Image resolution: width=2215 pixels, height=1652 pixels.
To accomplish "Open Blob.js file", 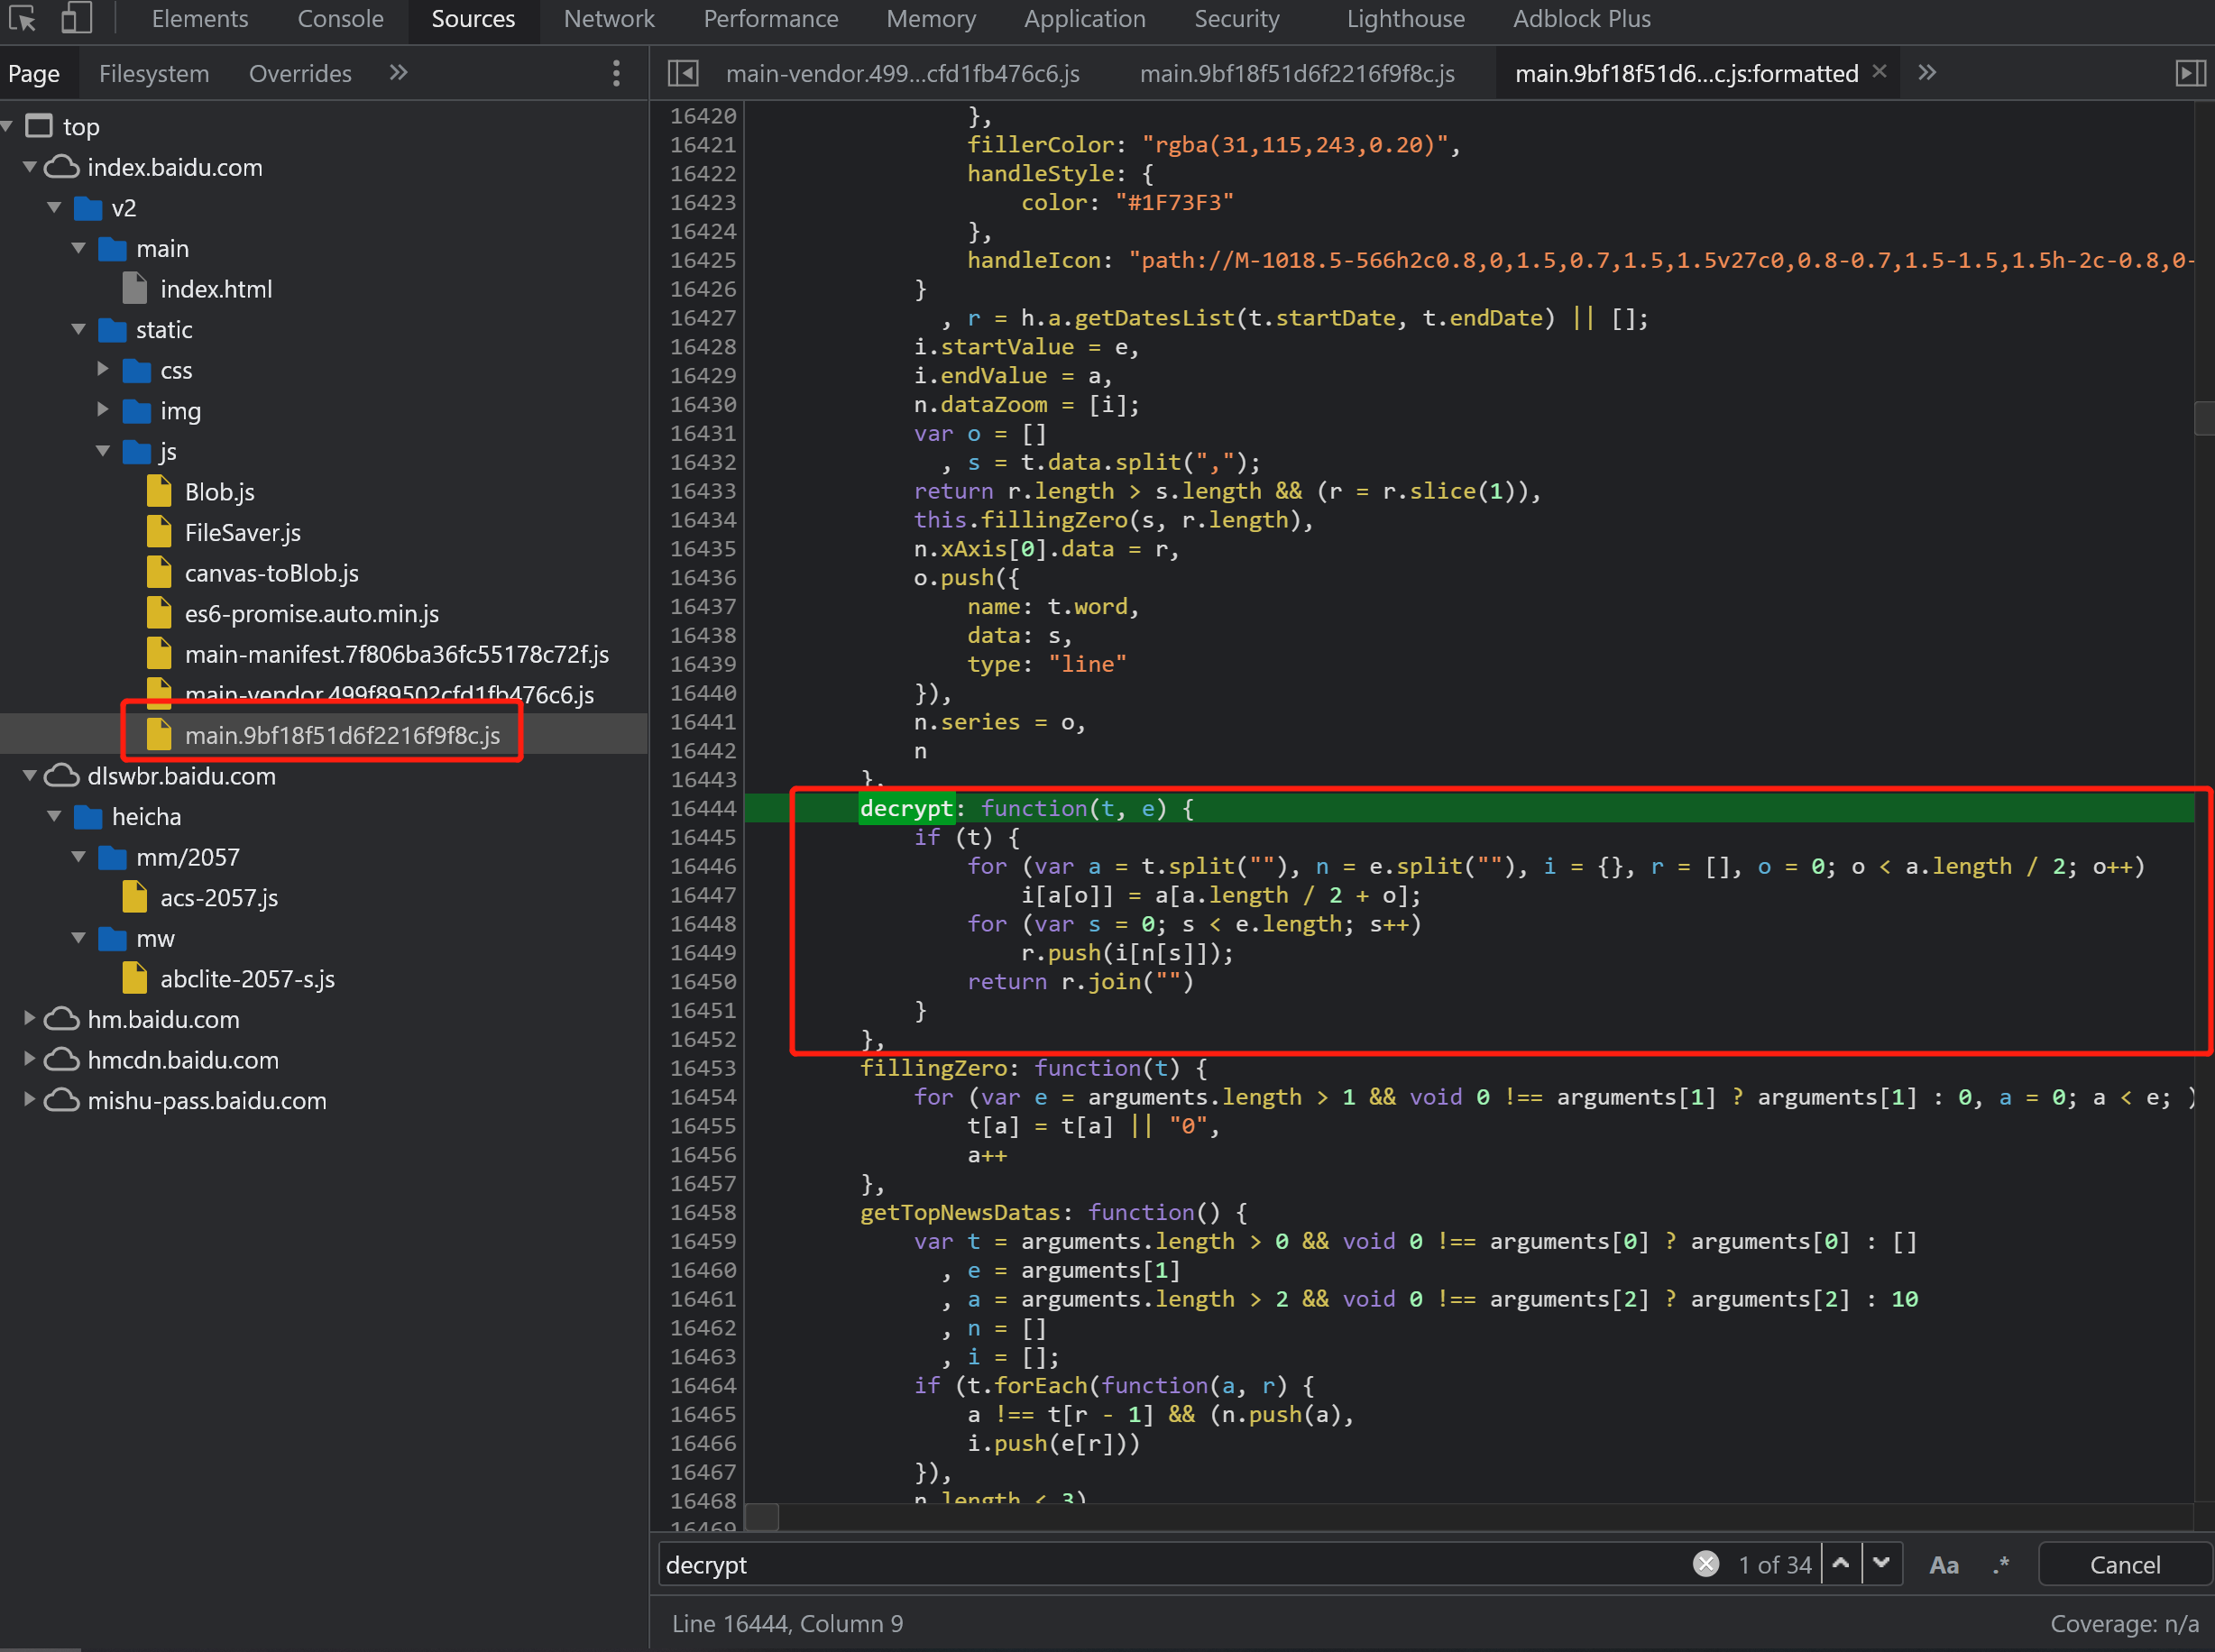I will [219, 492].
